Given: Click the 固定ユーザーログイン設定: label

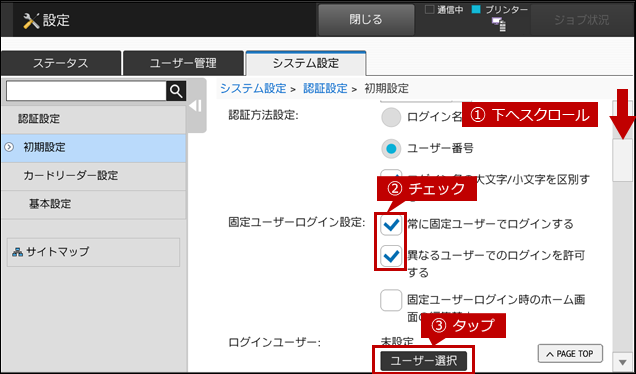Looking at the screenshot, I should point(297,222).
